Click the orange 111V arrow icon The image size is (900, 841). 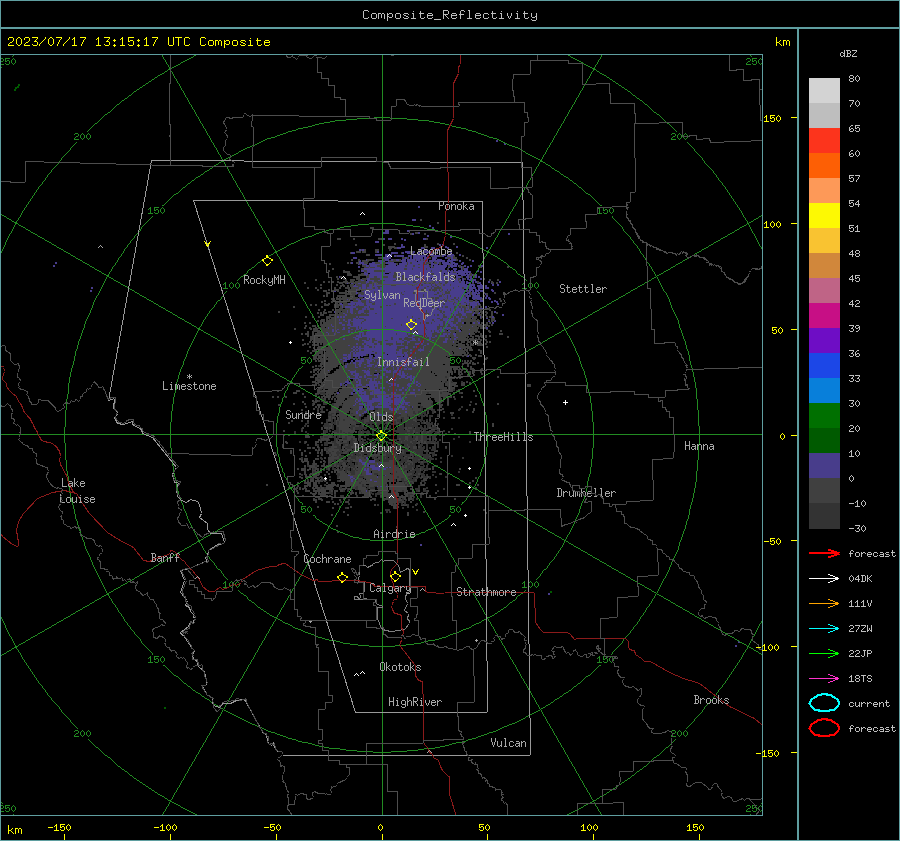point(824,603)
